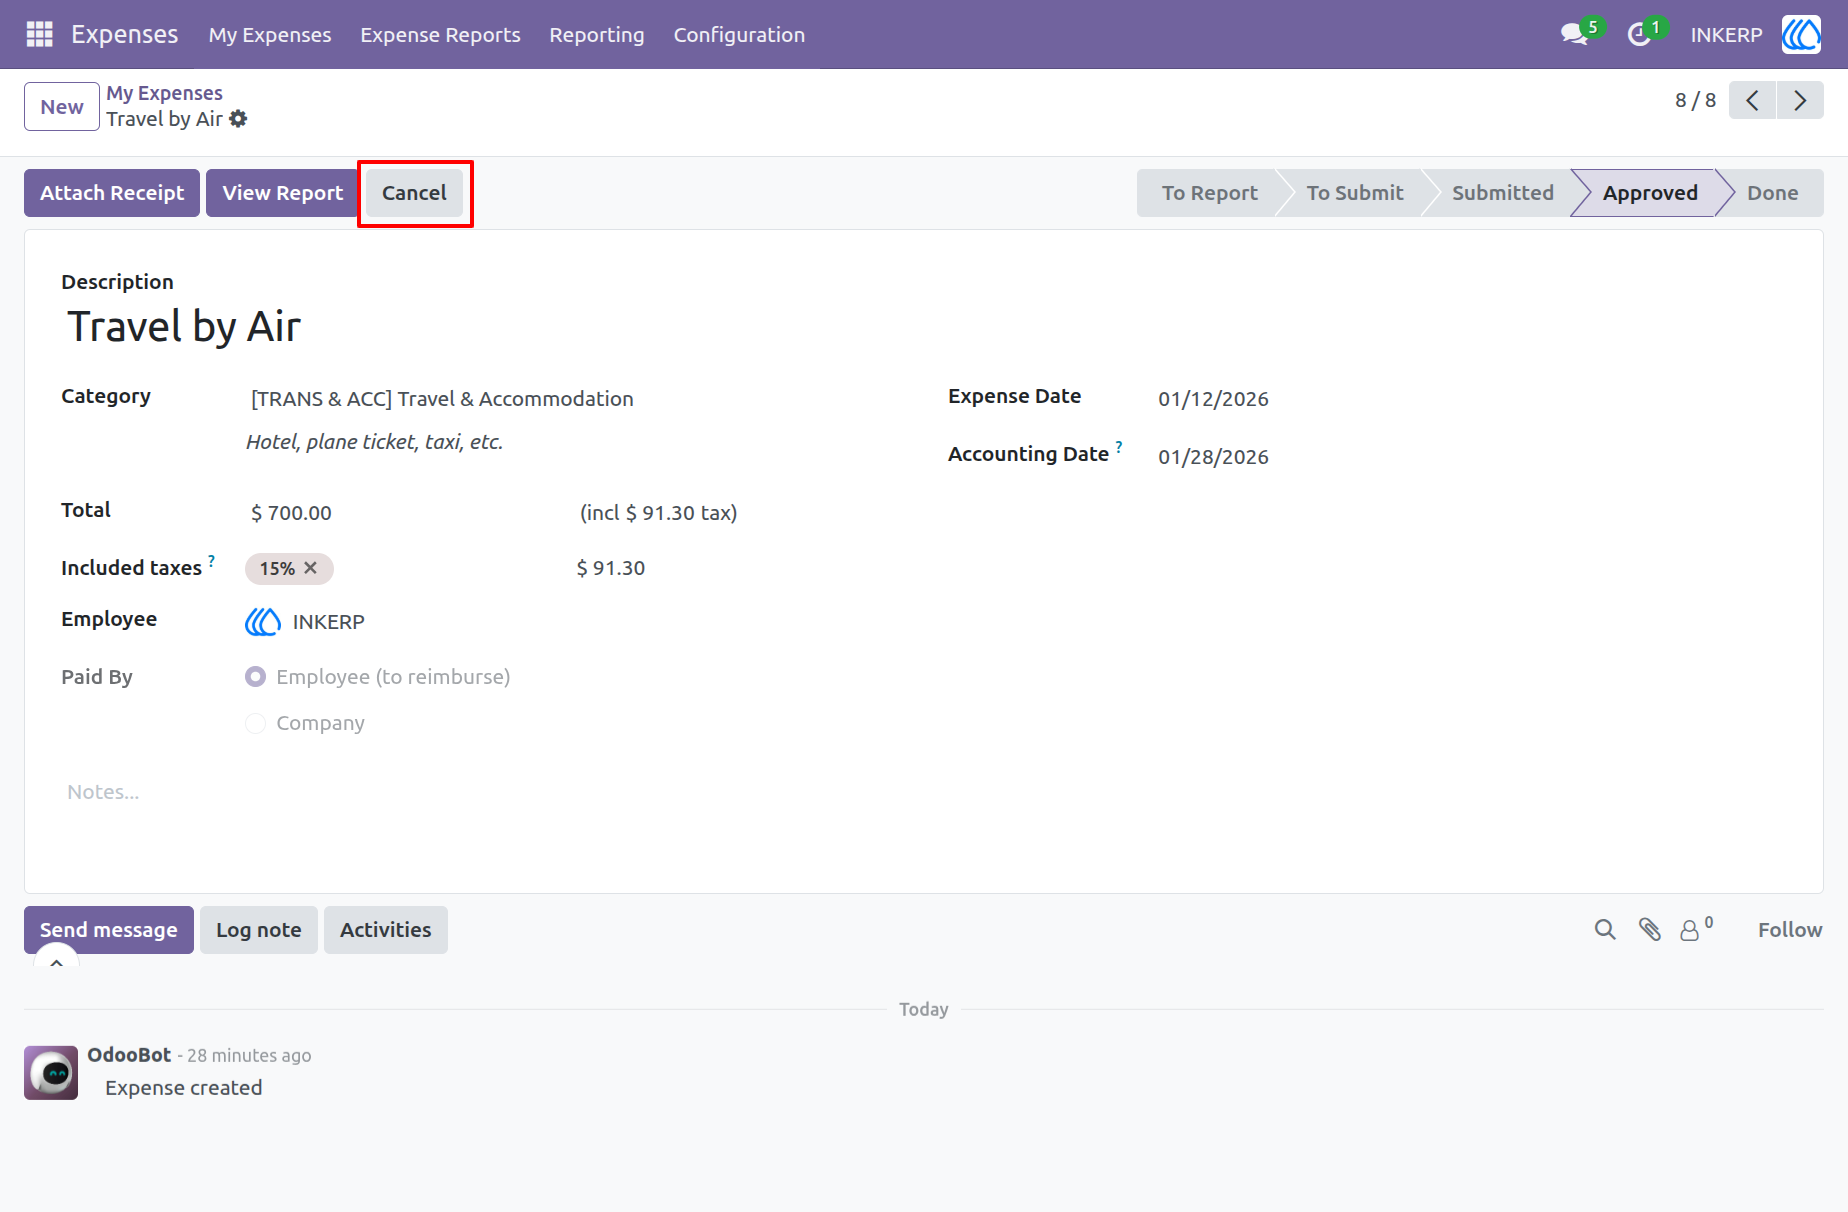Open the gear actions menu beside Travel by Air

click(238, 119)
